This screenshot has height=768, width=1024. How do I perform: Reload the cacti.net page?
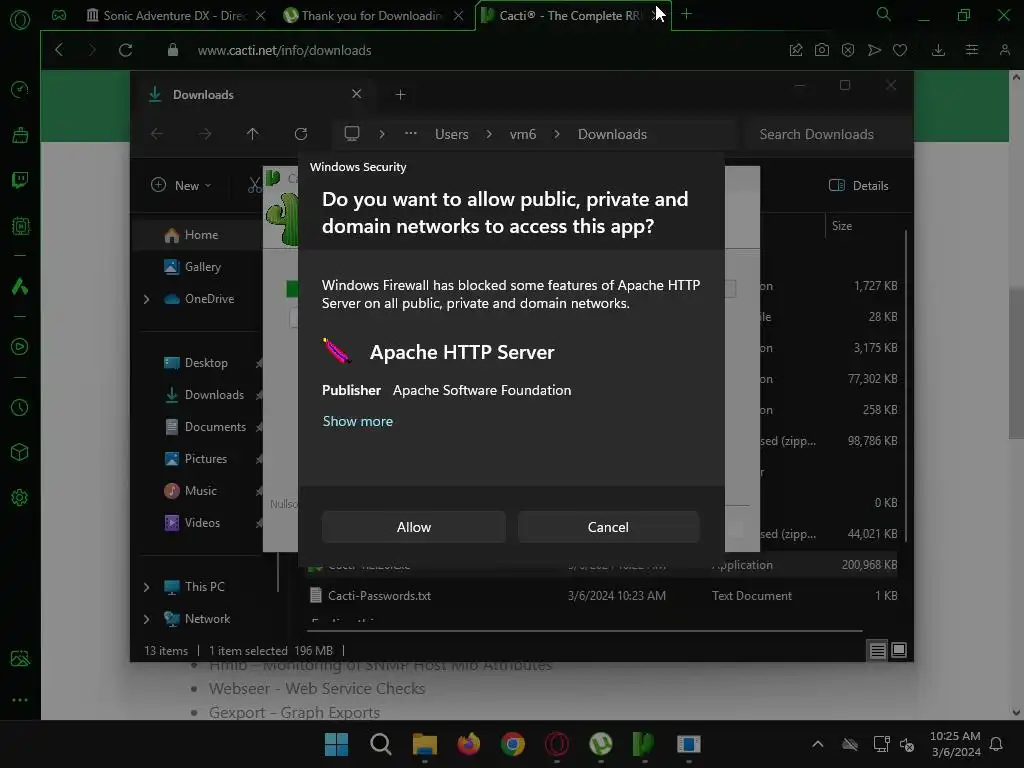click(125, 50)
